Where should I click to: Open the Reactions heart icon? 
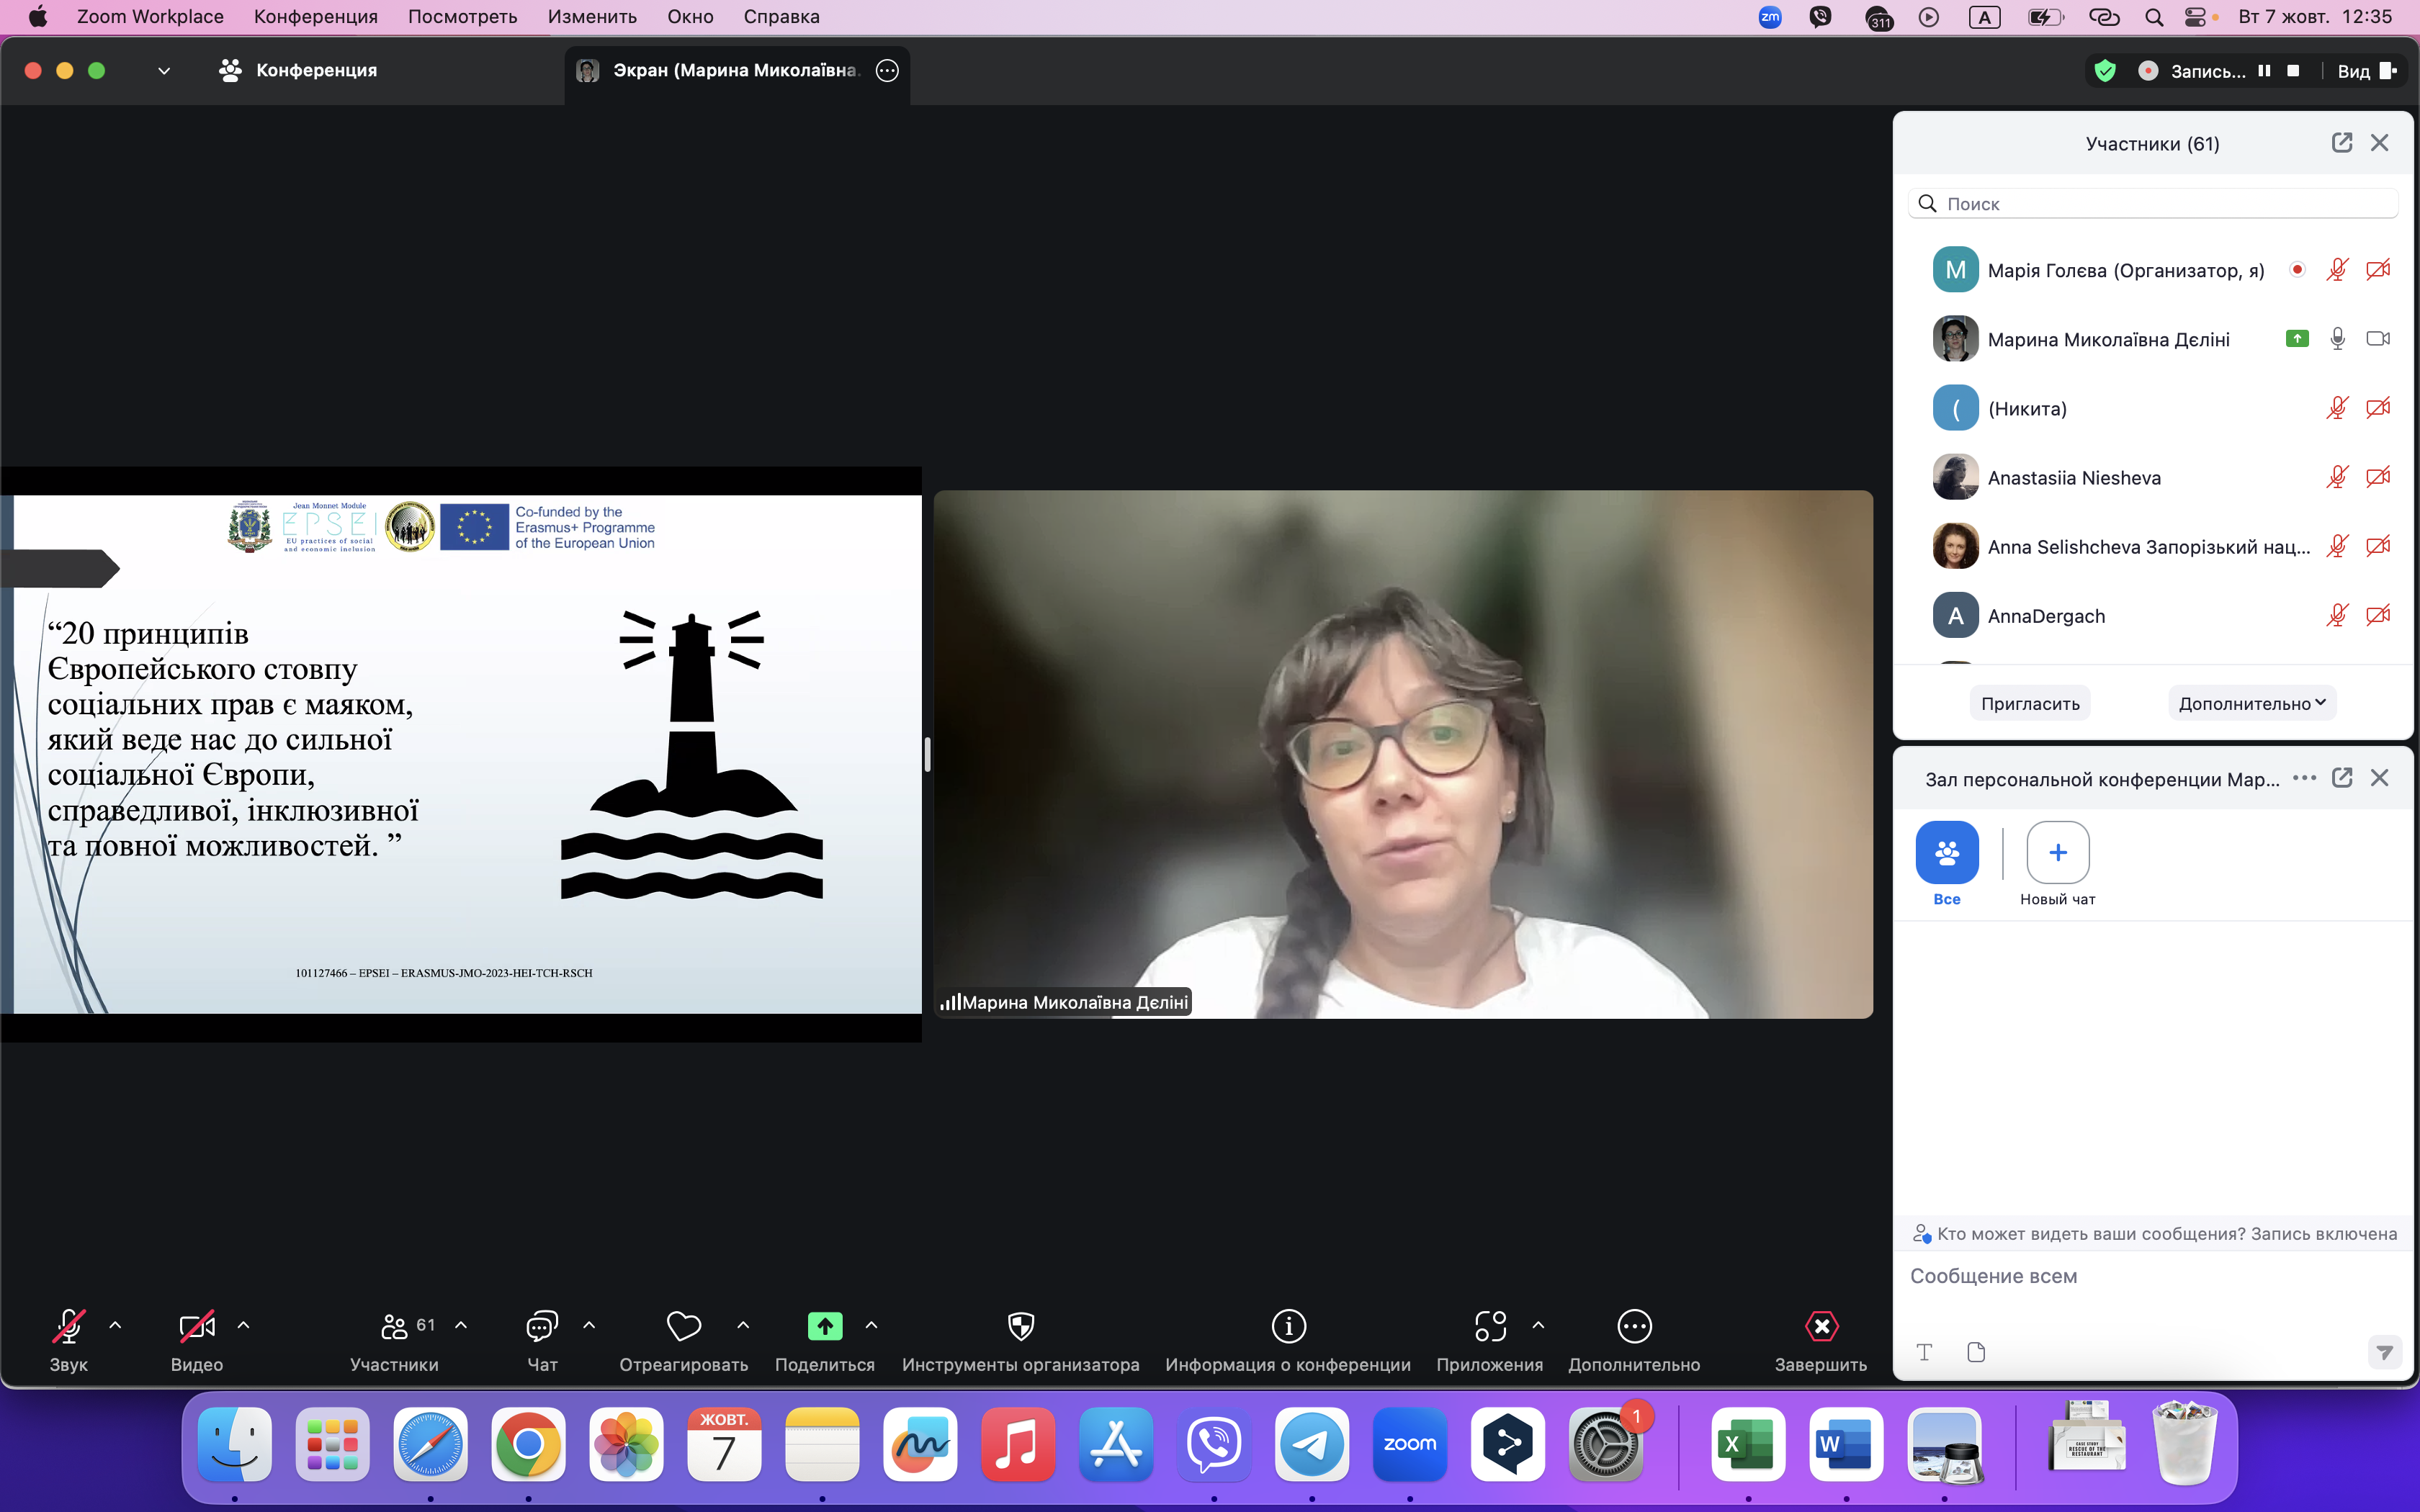[683, 1326]
